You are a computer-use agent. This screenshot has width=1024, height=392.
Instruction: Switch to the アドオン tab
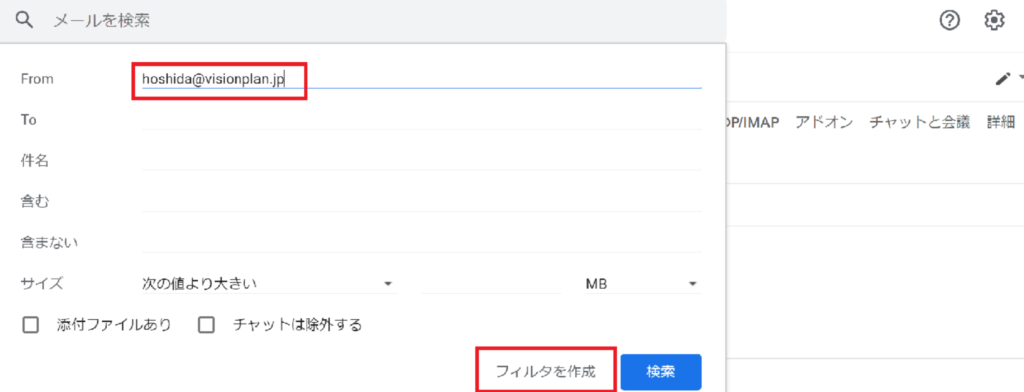coord(824,122)
